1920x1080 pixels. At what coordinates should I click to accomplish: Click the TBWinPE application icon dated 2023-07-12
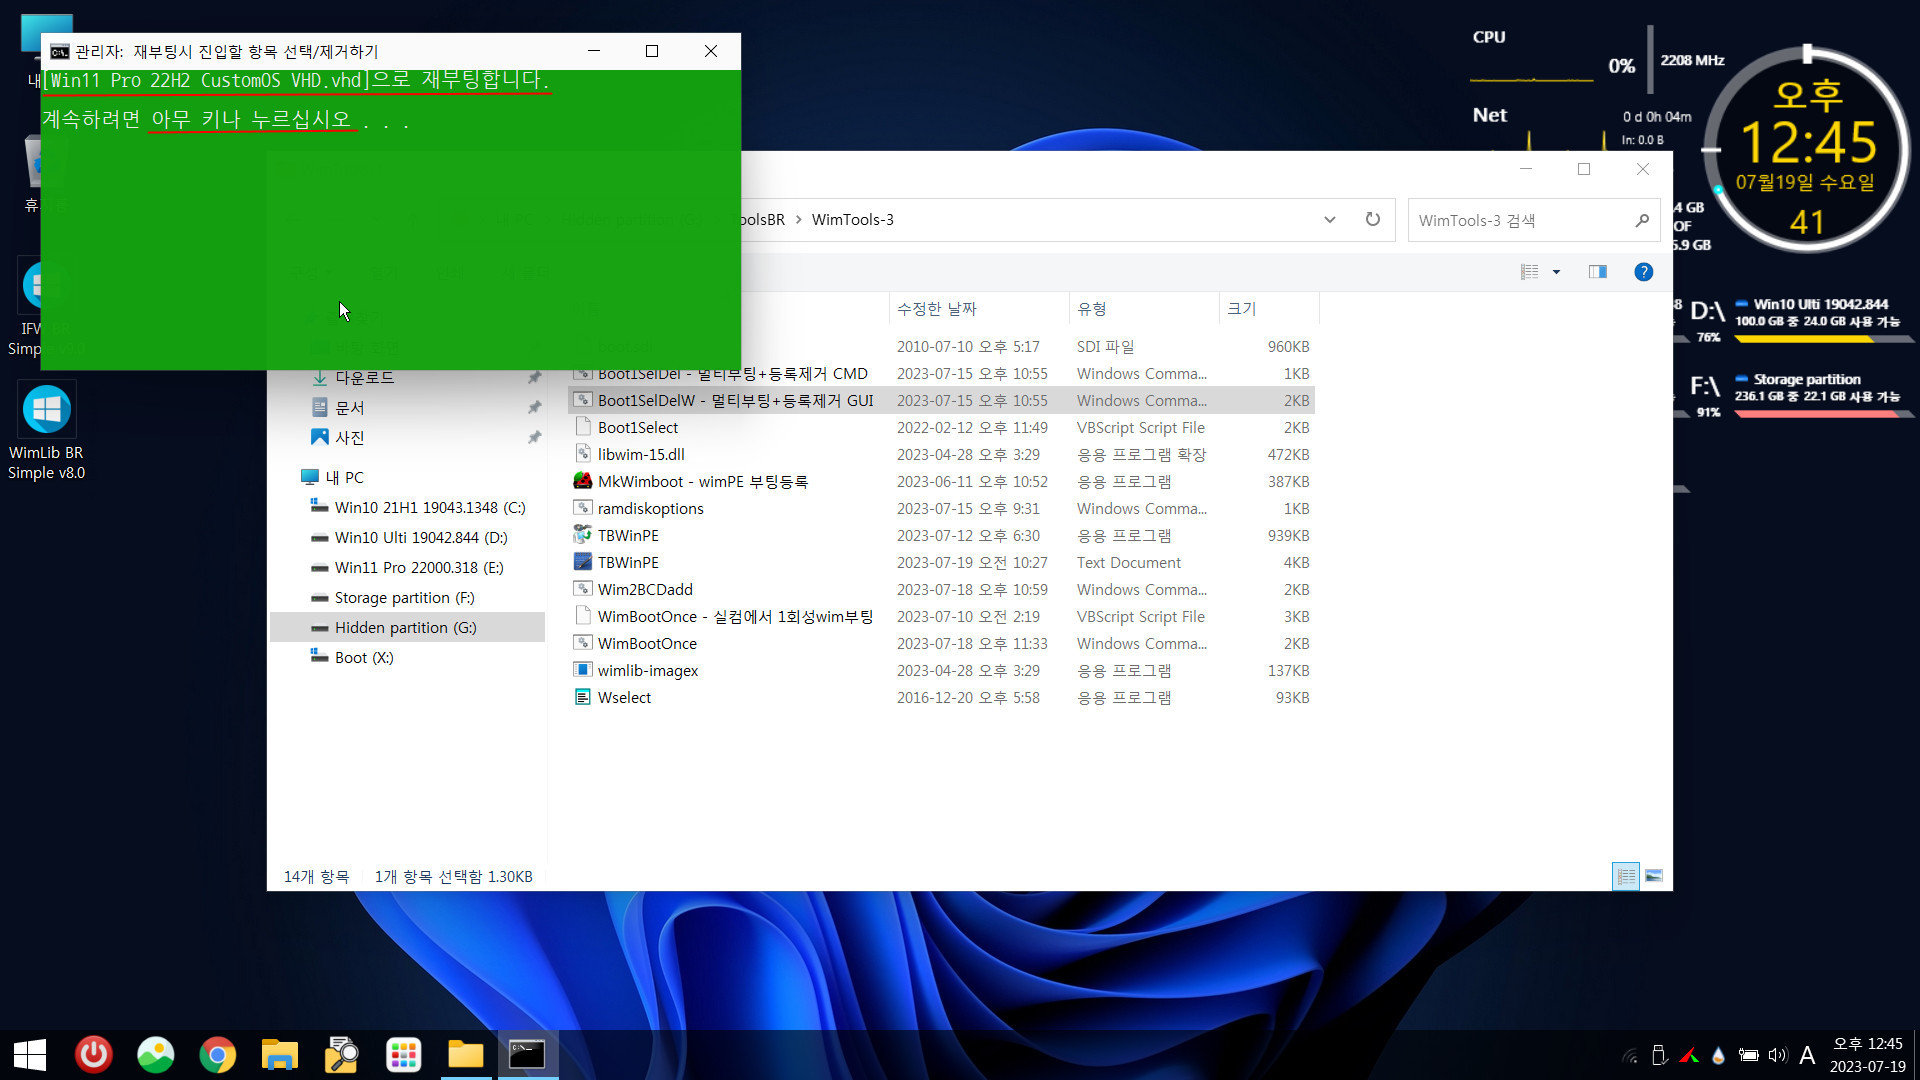(582, 535)
